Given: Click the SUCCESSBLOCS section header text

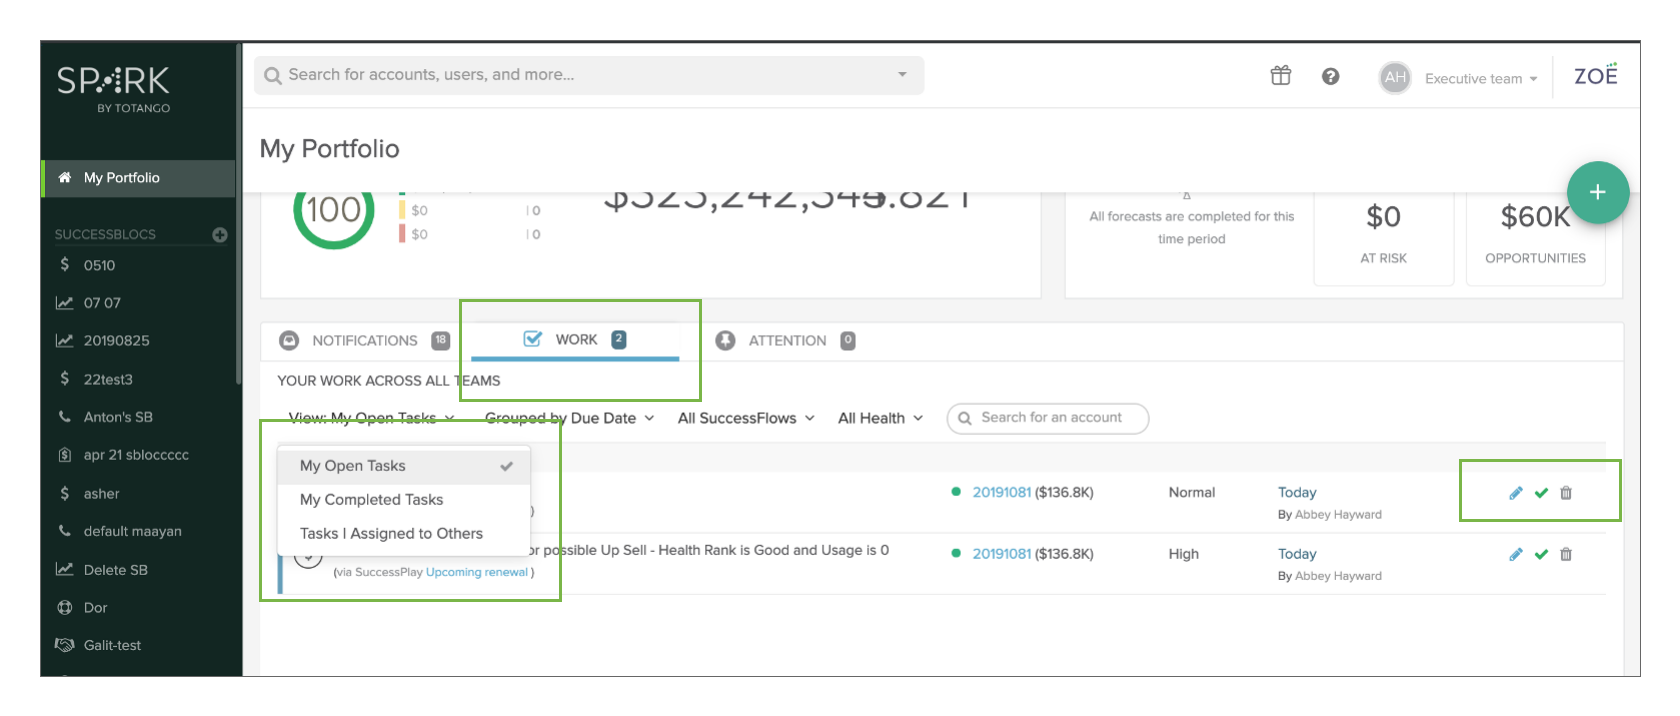Looking at the screenshot, I should pos(105,235).
